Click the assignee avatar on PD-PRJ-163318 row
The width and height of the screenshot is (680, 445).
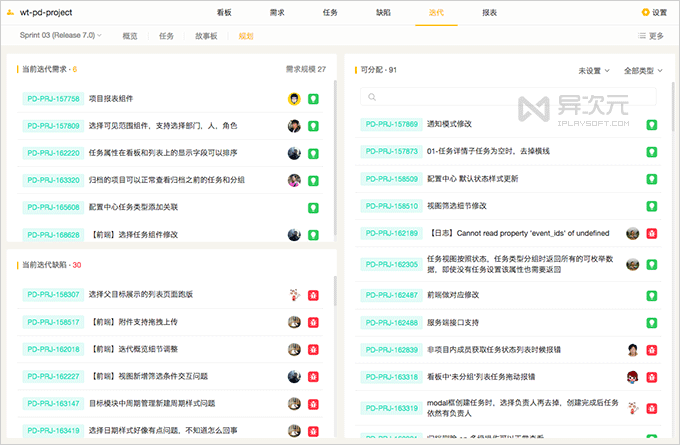pyautogui.click(x=633, y=377)
